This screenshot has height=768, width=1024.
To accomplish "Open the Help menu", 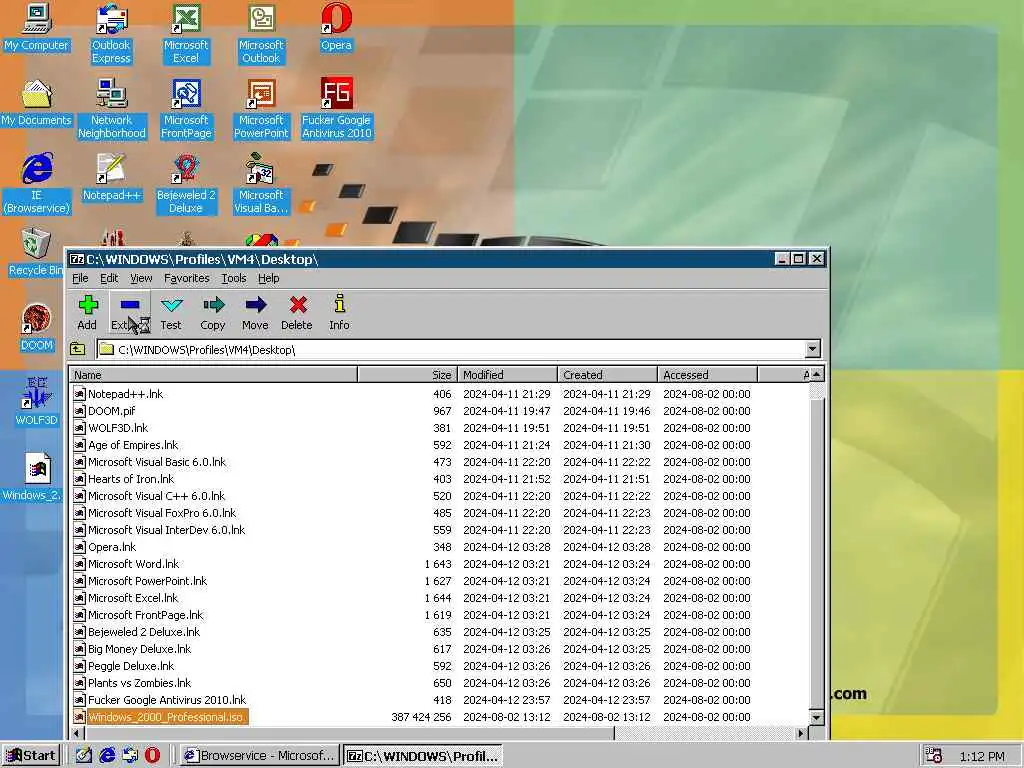I will (x=268, y=278).
